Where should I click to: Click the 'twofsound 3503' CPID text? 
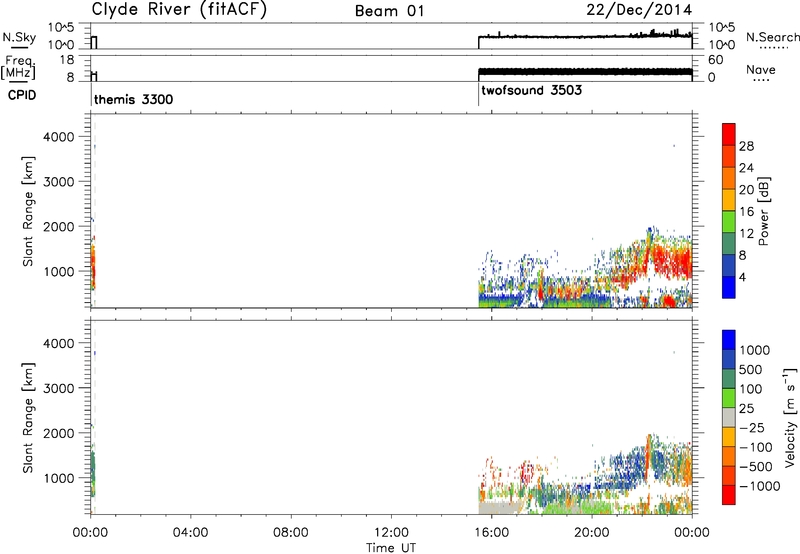click(532, 90)
